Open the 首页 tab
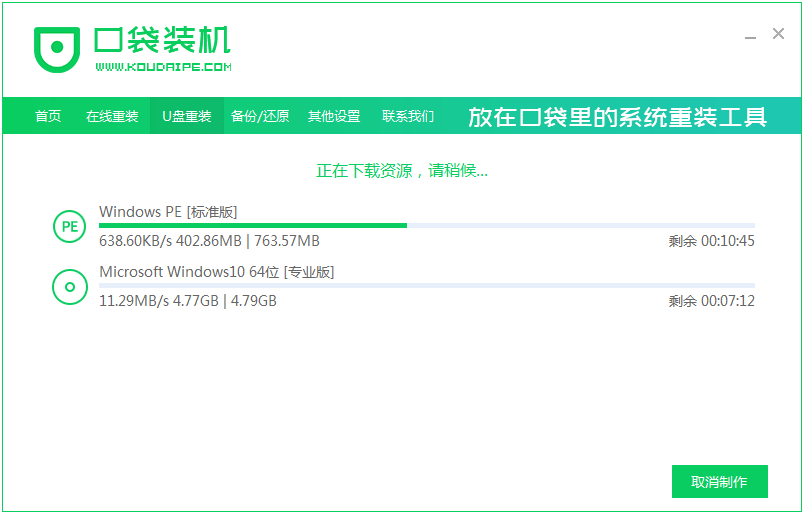The height and width of the screenshot is (513, 803). (x=48, y=116)
